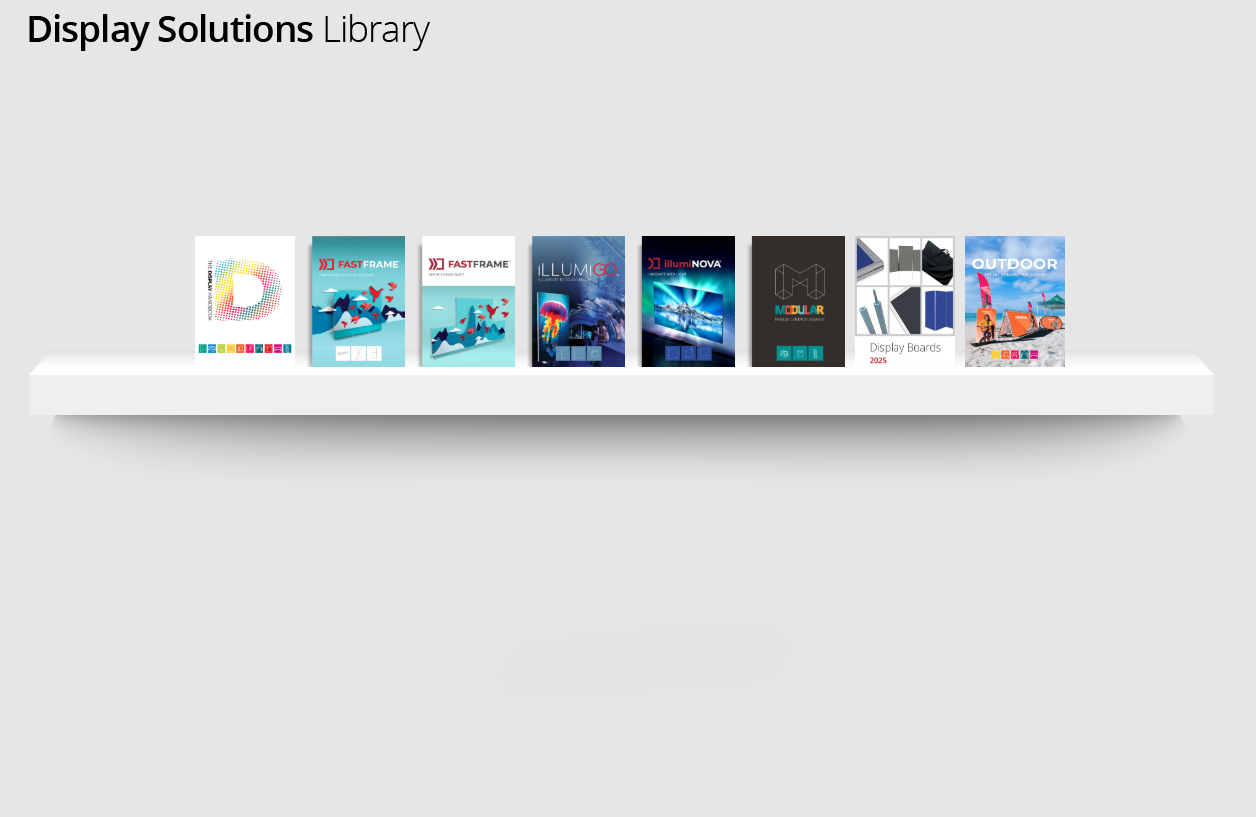The image size is (1256, 817).
Task: Open the Display Boards 2025 catalogue
Action: pyautogui.click(x=905, y=301)
